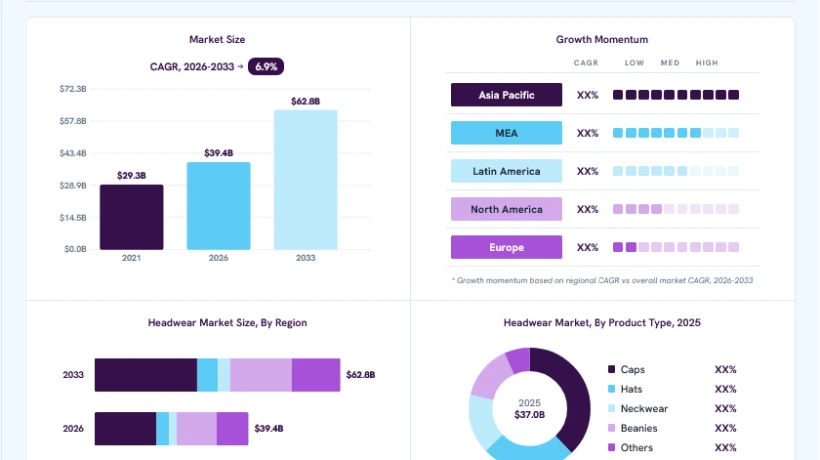The height and width of the screenshot is (460, 820).
Task: Click the Market Size chart title
Action: click(217, 40)
